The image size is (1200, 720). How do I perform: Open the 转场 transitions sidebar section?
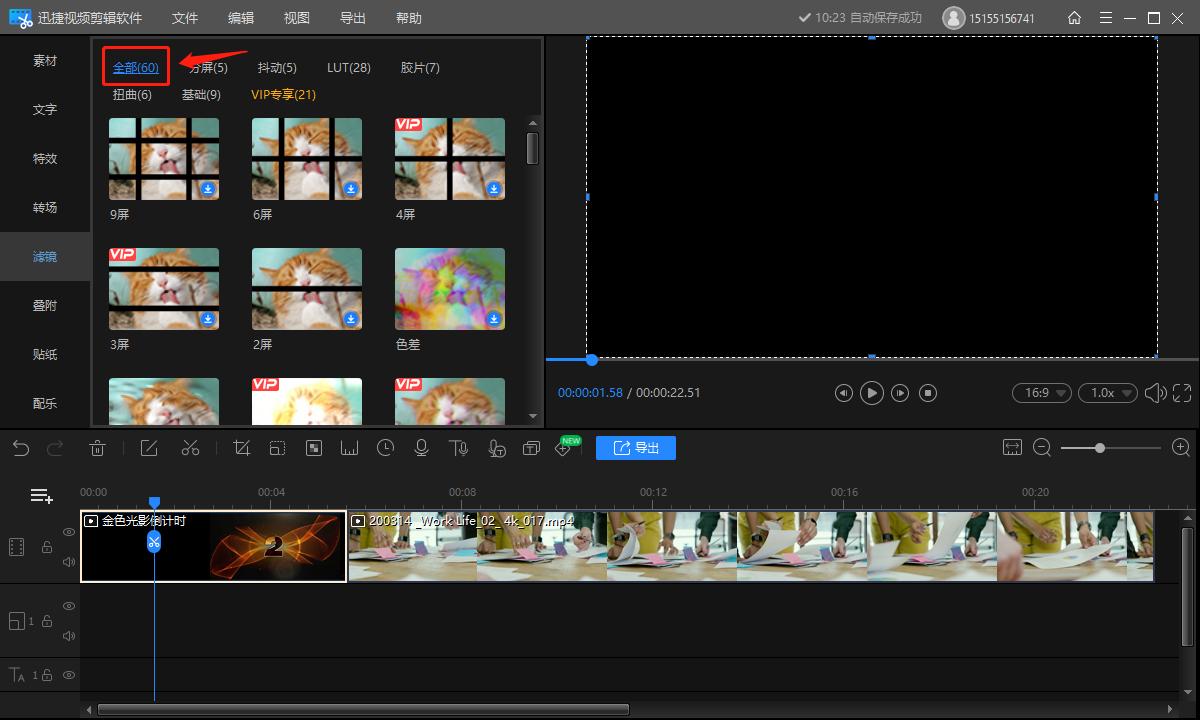coord(45,208)
